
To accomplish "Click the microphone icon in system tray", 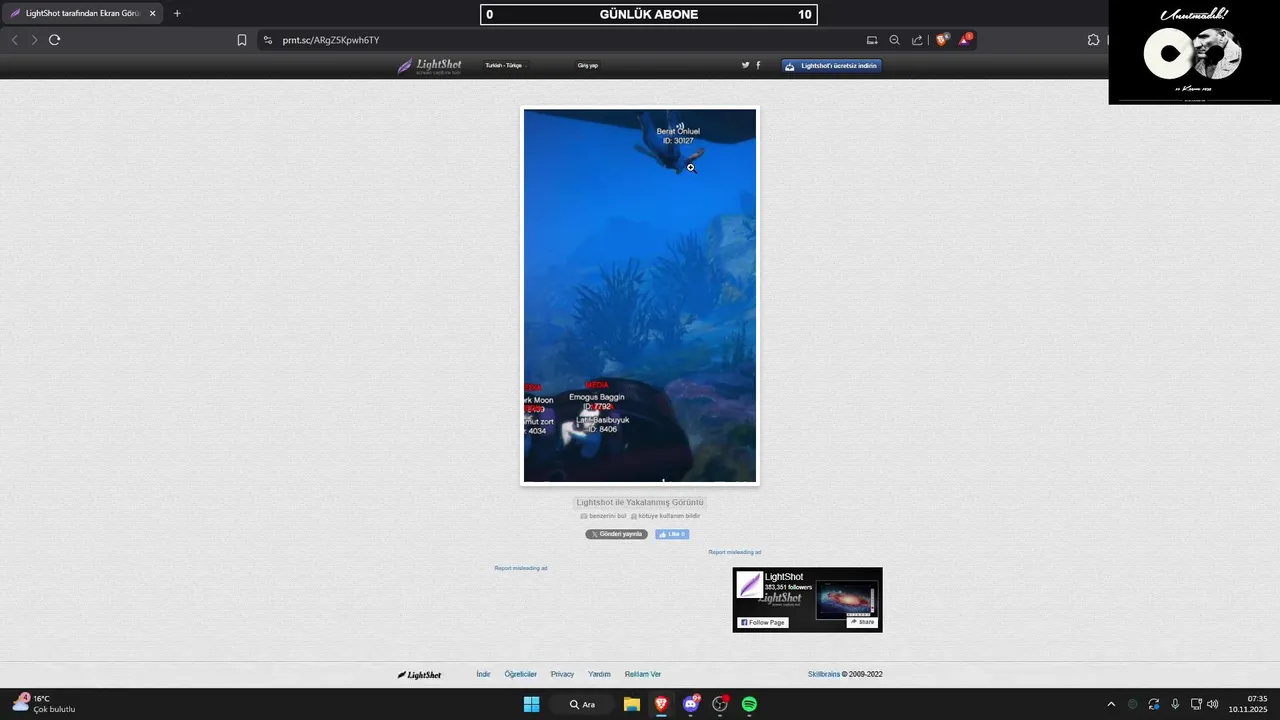I will 1175,704.
